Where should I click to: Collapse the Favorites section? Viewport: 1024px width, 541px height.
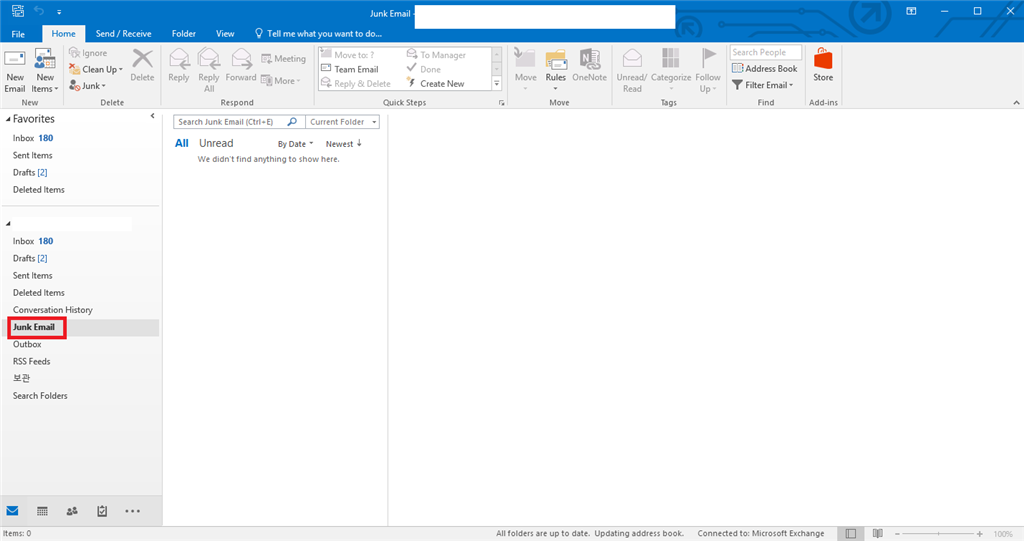8,120
